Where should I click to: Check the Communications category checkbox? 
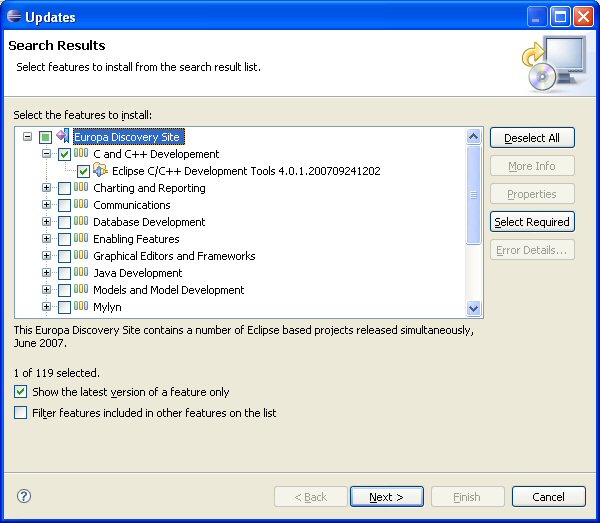coord(65,206)
